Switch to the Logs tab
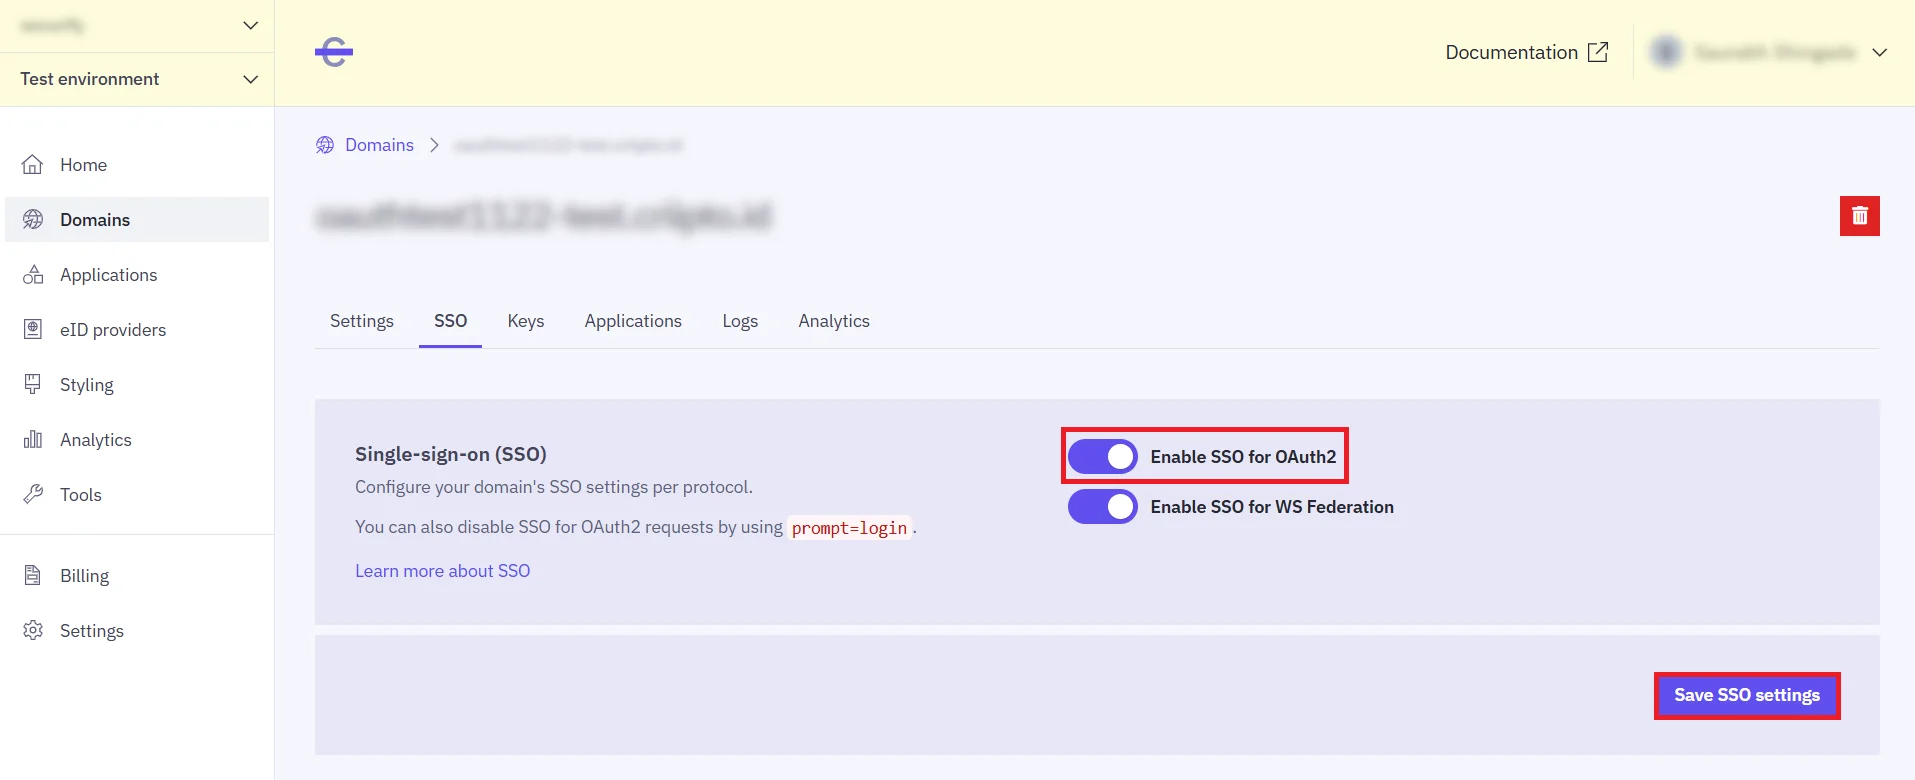The width and height of the screenshot is (1915, 780). pyautogui.click(x=740, y=321)
